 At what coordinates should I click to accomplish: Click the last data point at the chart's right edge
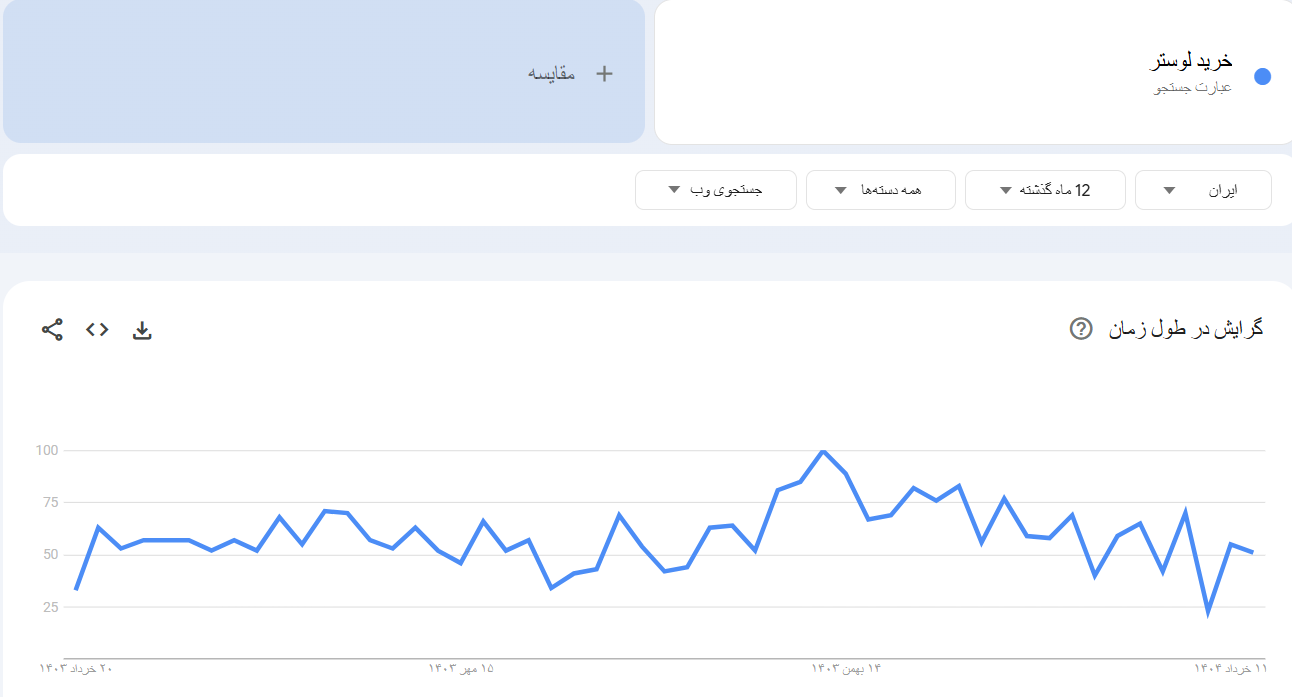point(1252,552)
